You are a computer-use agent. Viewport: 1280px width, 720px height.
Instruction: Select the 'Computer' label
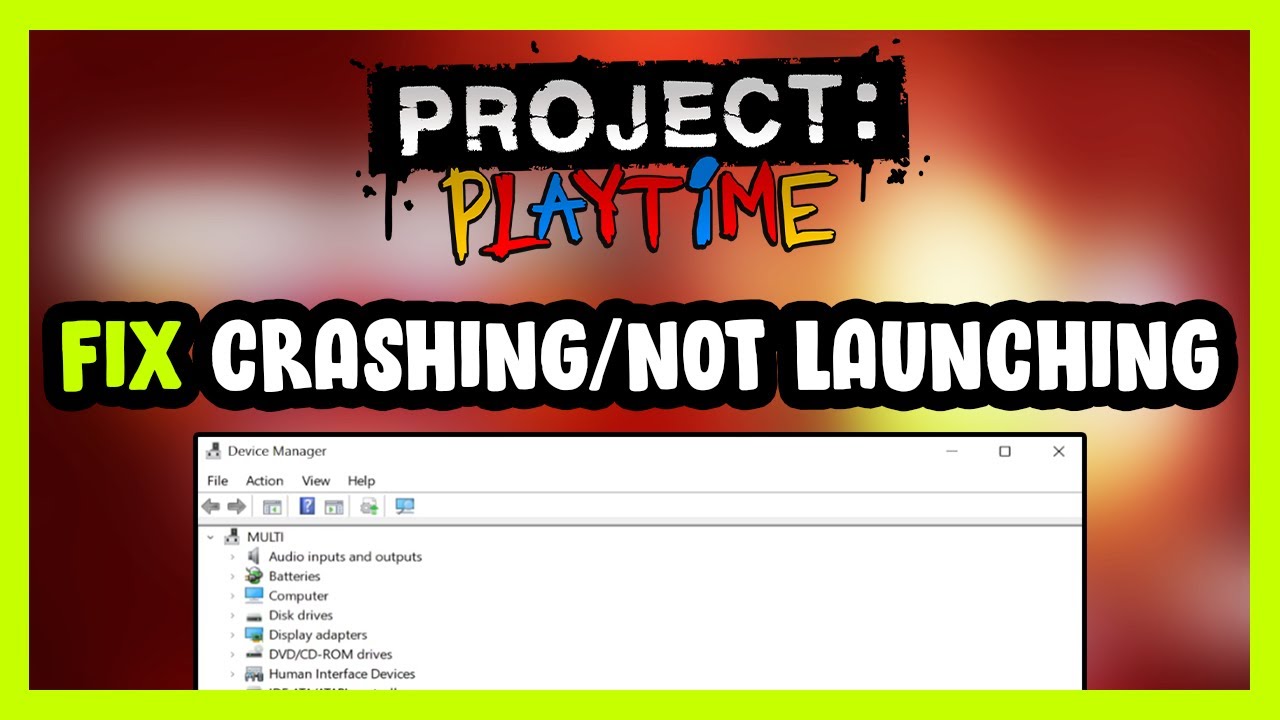[298, 596]
